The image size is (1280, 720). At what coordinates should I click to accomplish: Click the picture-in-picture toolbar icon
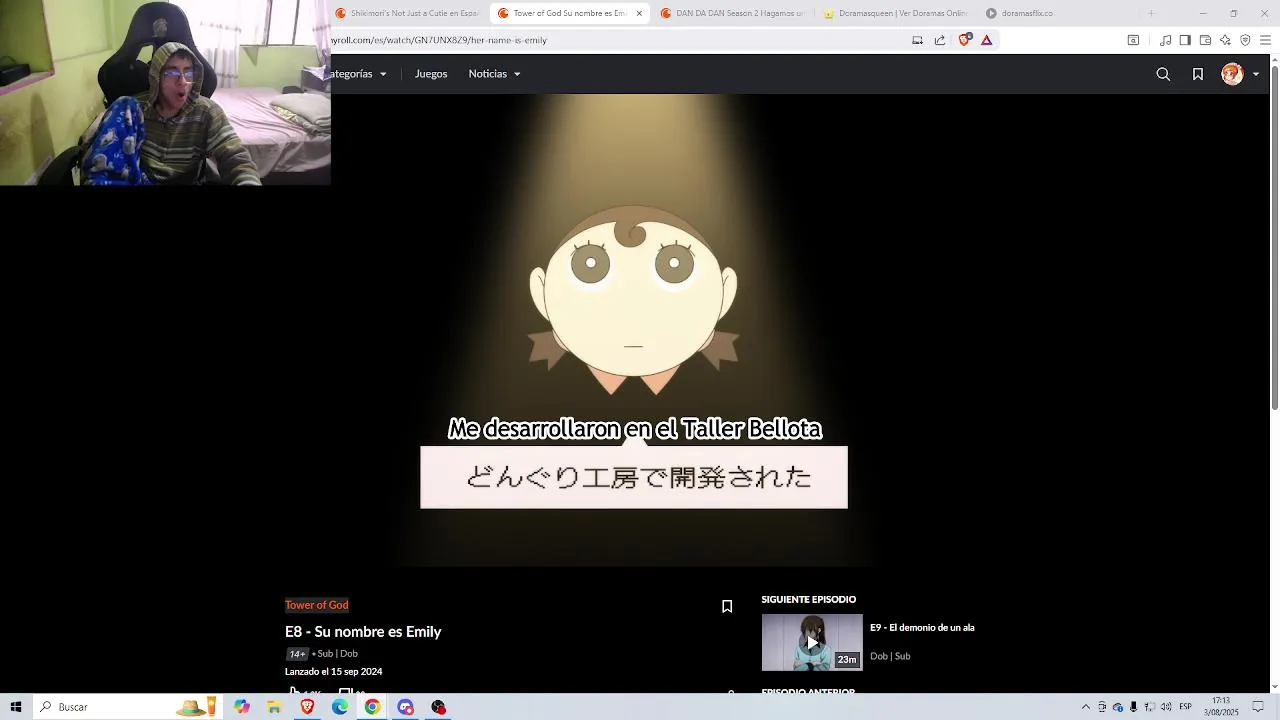click(1133, 40)
